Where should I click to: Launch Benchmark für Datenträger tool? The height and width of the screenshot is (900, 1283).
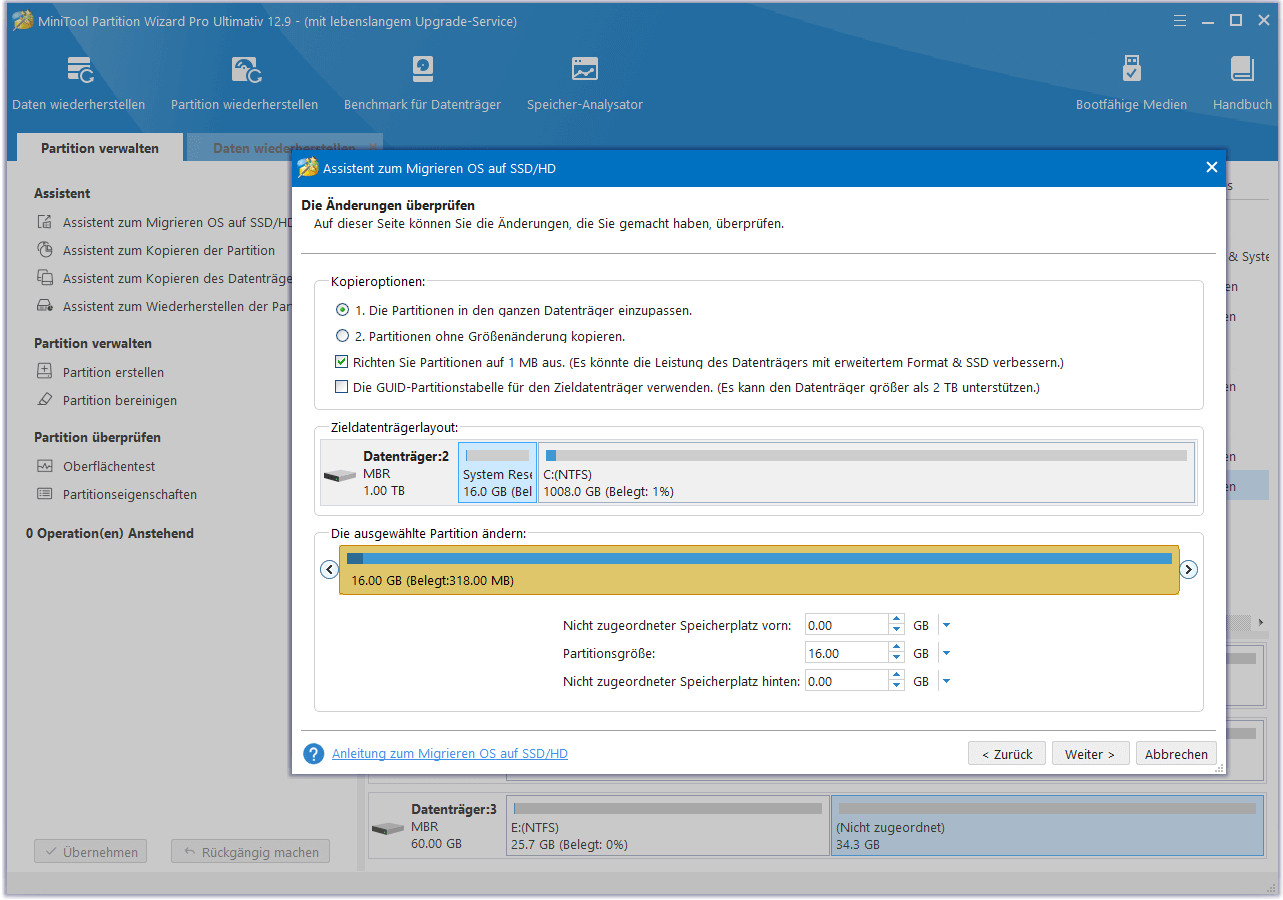[422, 69]
